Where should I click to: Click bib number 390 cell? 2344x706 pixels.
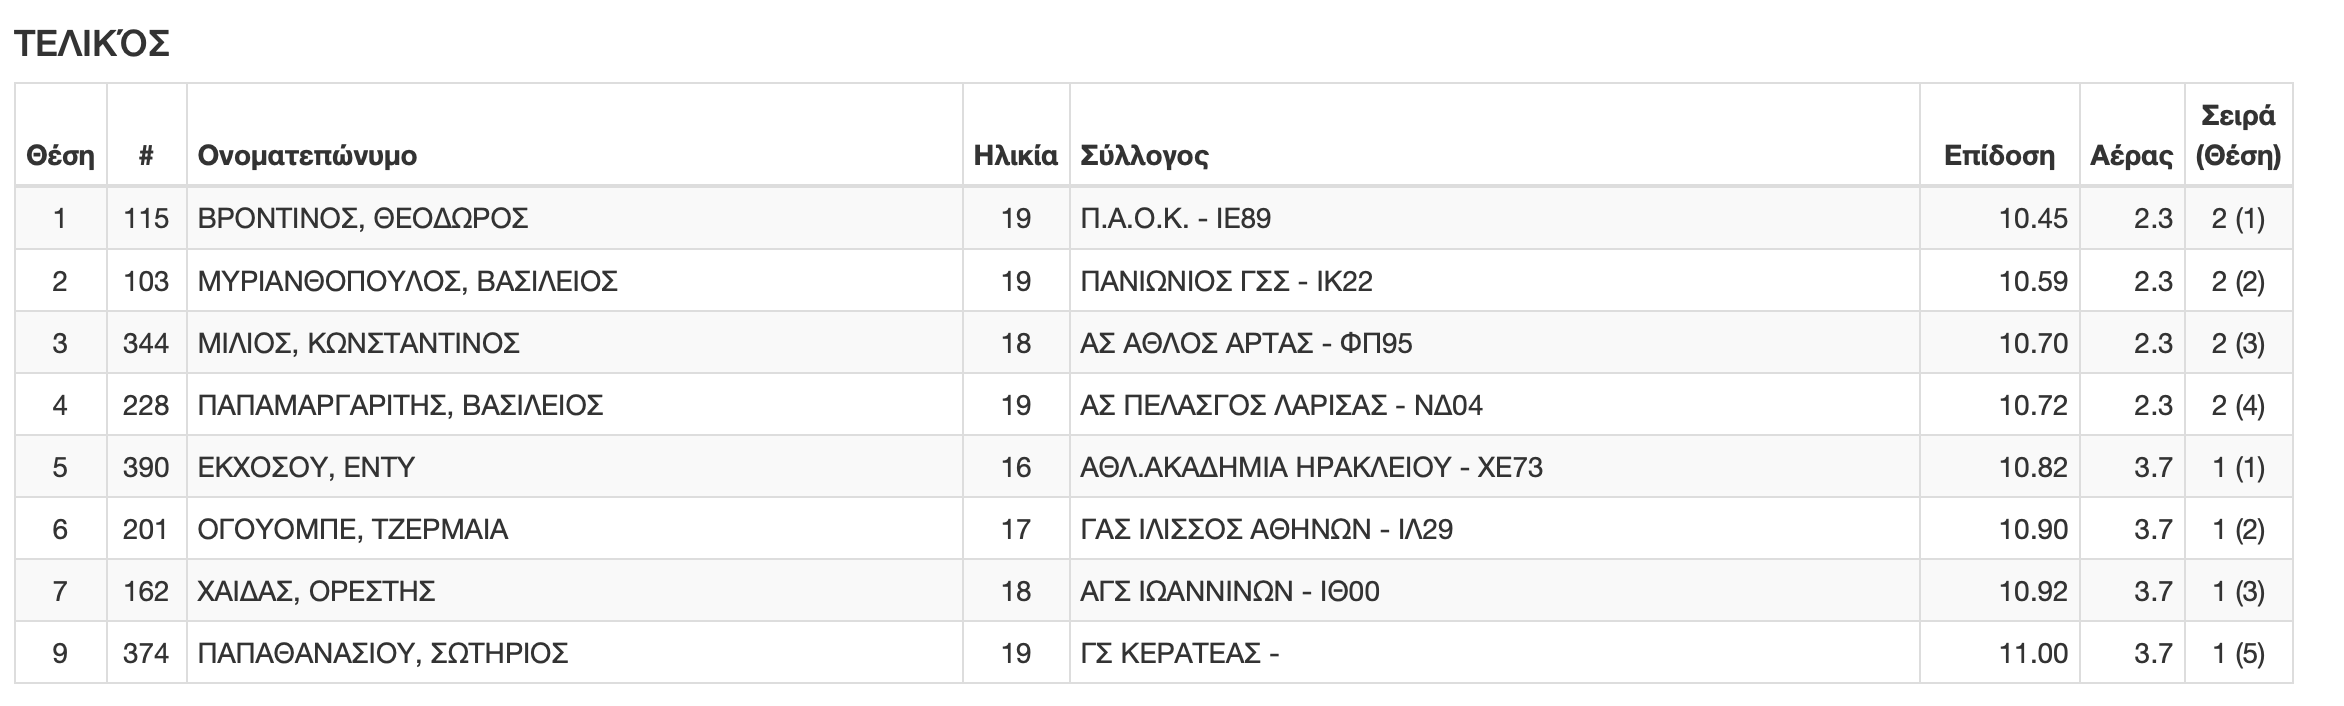click(x=146, y=467)
